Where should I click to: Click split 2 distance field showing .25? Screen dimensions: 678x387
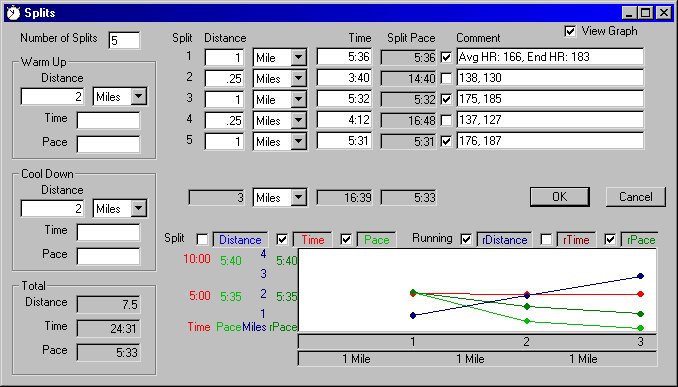(x=224, y=78)
